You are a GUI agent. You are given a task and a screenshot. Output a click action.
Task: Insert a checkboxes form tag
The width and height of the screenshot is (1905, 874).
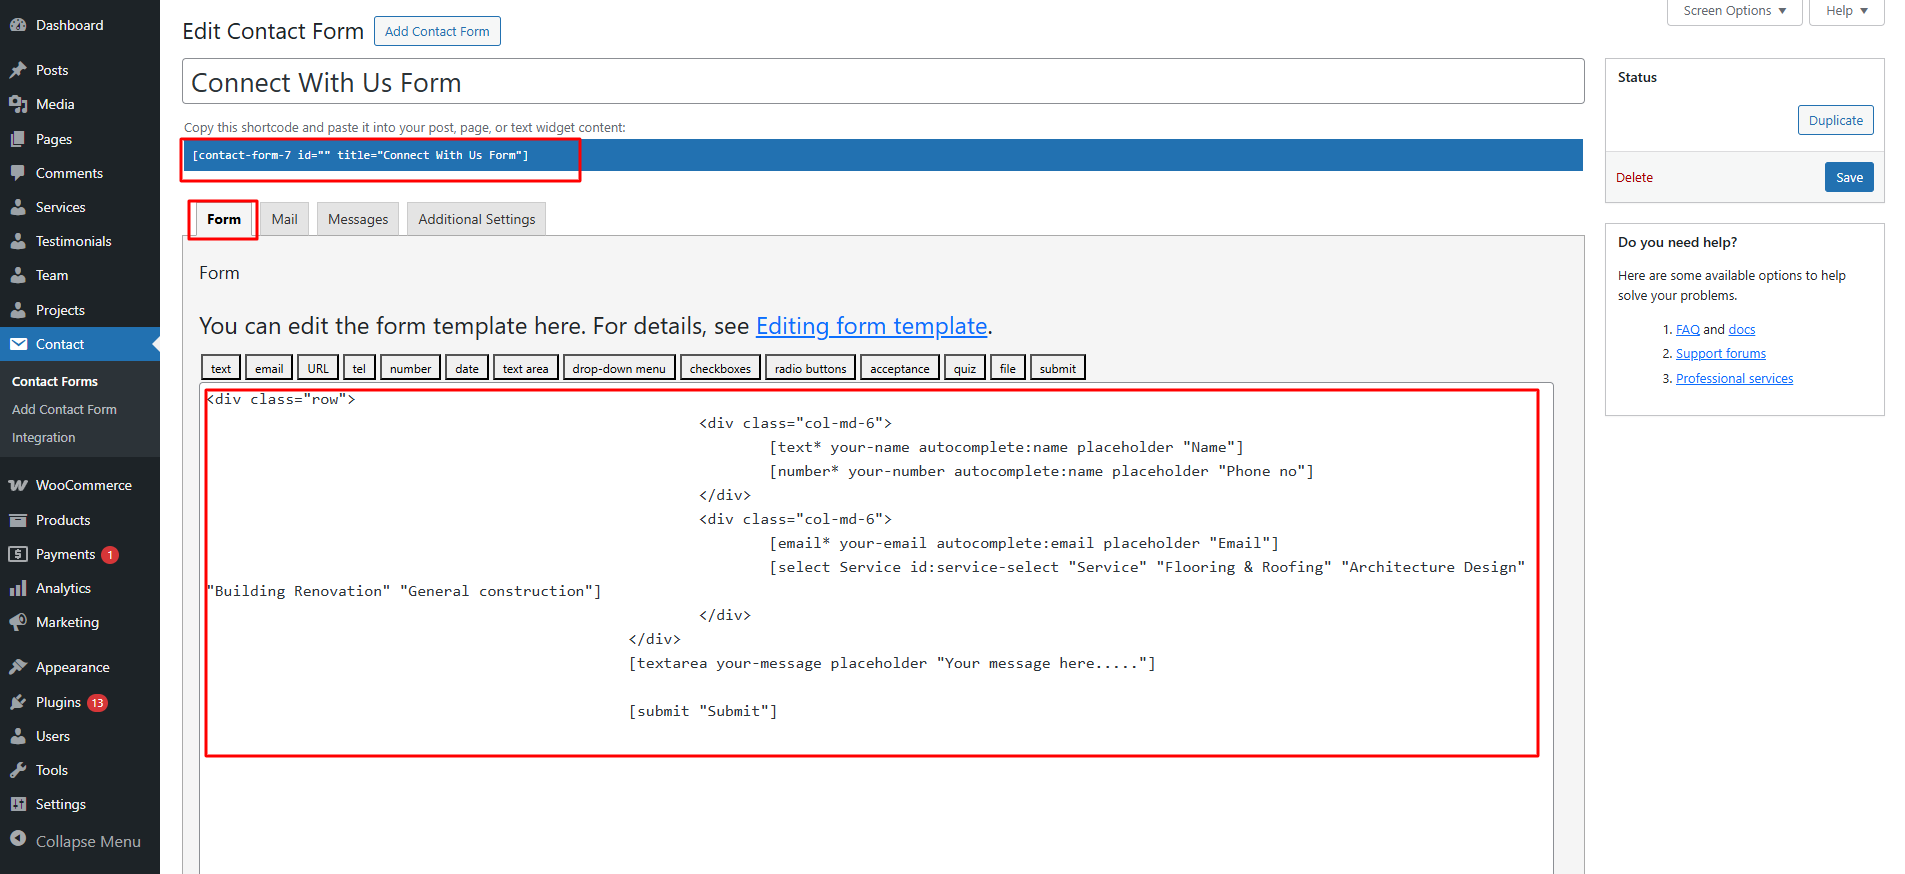point(720,368)
